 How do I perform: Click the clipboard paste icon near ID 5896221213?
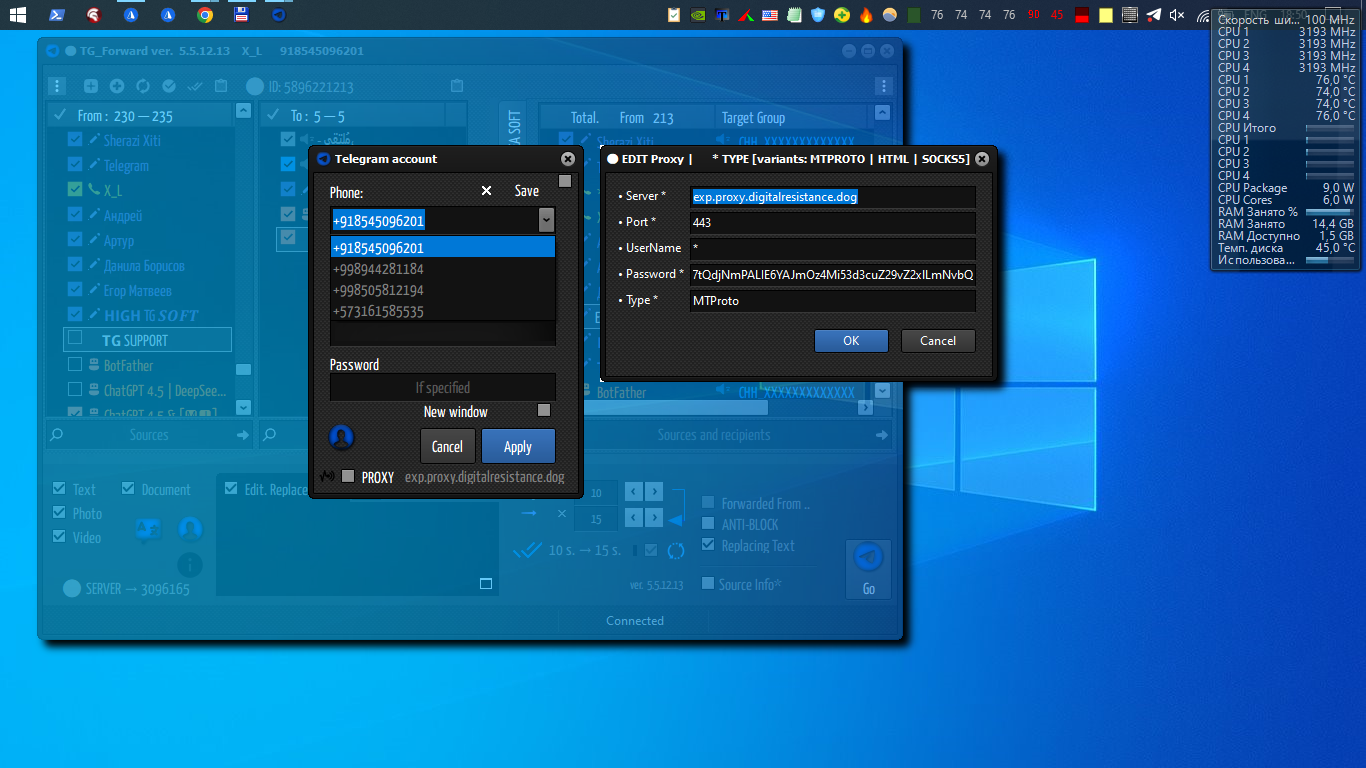(455, 86)
